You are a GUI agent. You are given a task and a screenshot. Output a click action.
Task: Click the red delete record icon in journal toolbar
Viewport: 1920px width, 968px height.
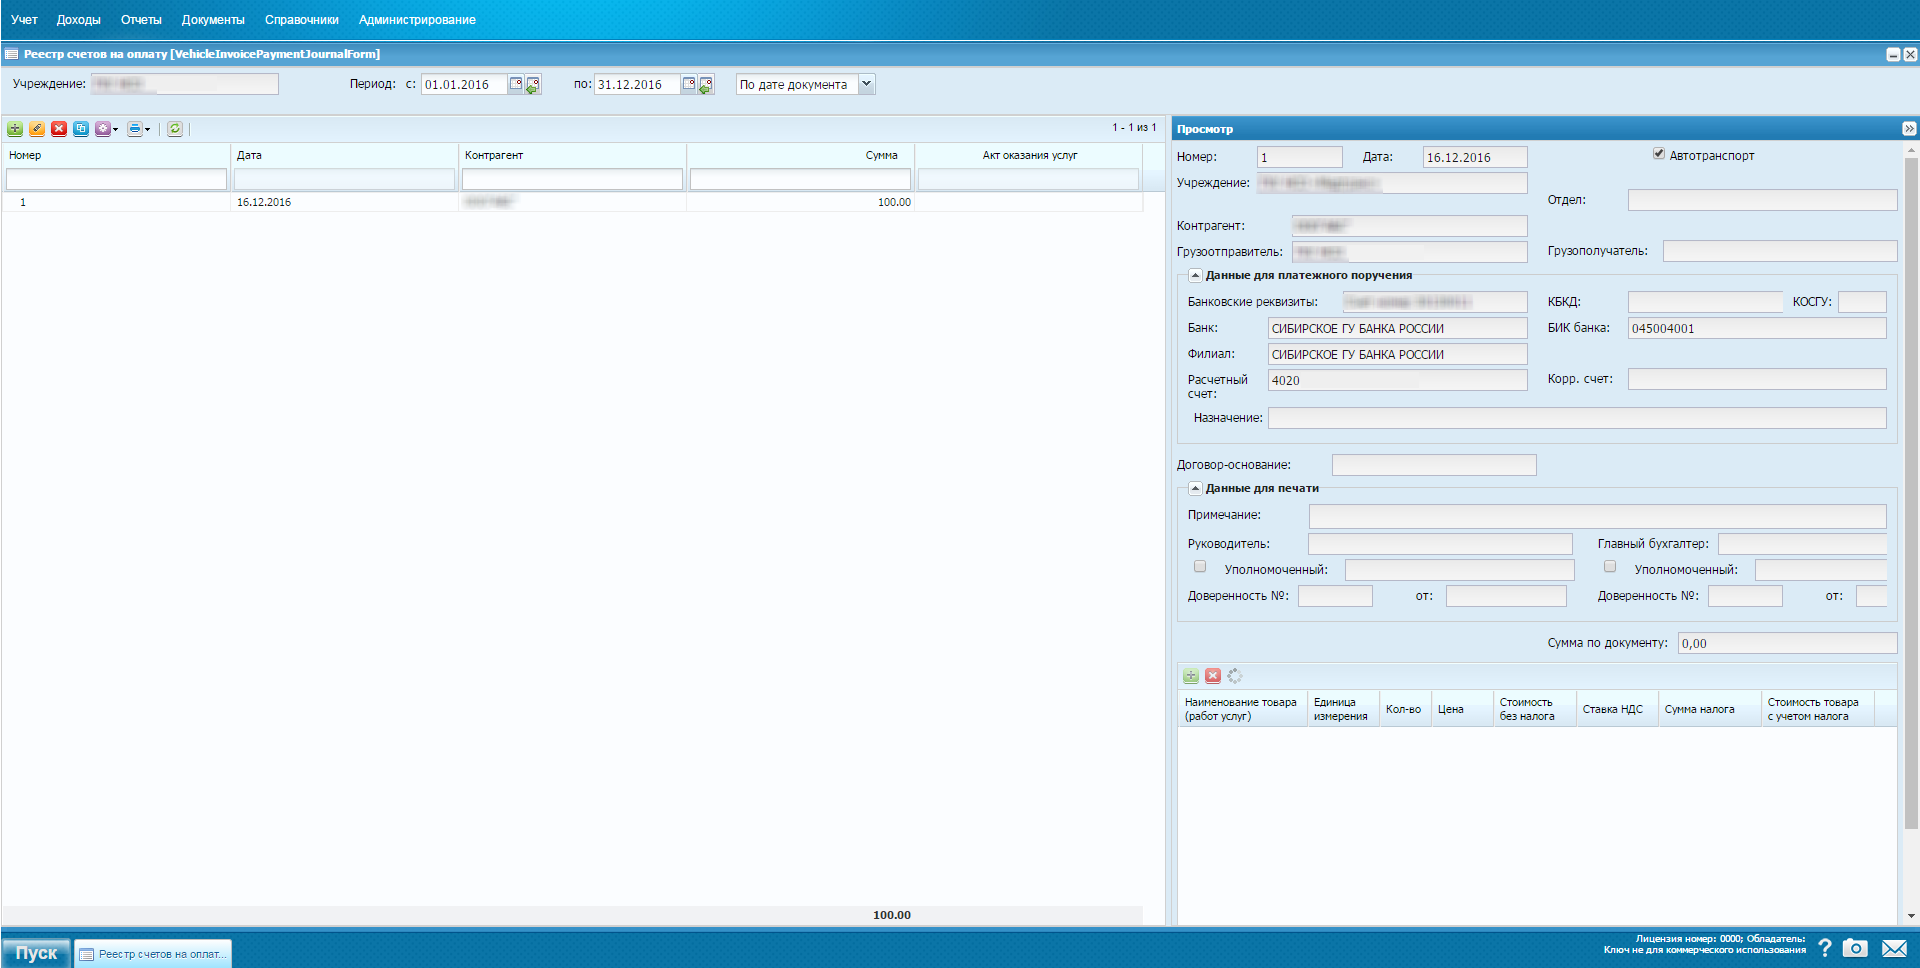click(x=59, y=129)
